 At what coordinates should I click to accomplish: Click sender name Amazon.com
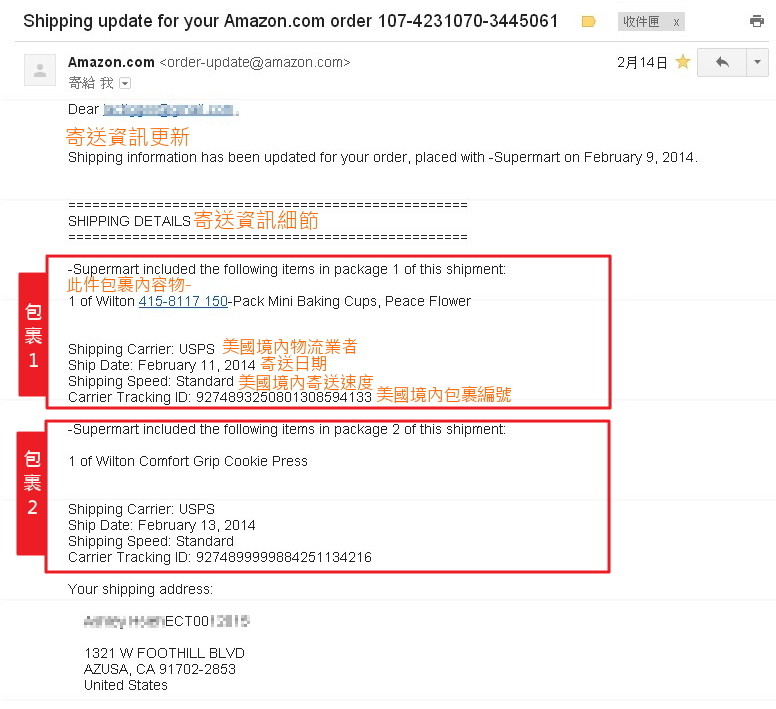[111, 62]
